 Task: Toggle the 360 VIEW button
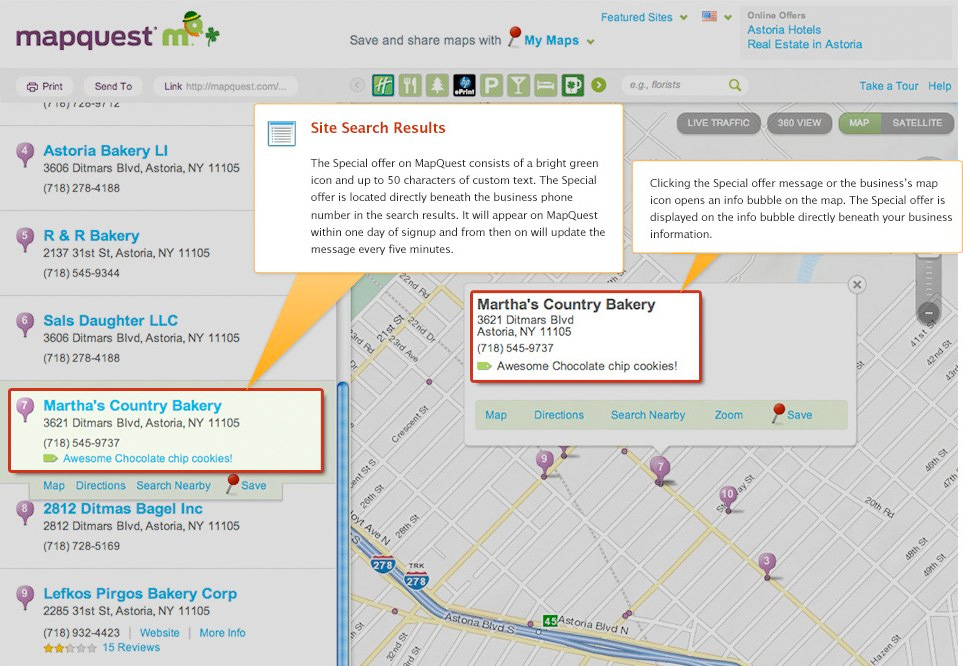click(x=799, y=123)
